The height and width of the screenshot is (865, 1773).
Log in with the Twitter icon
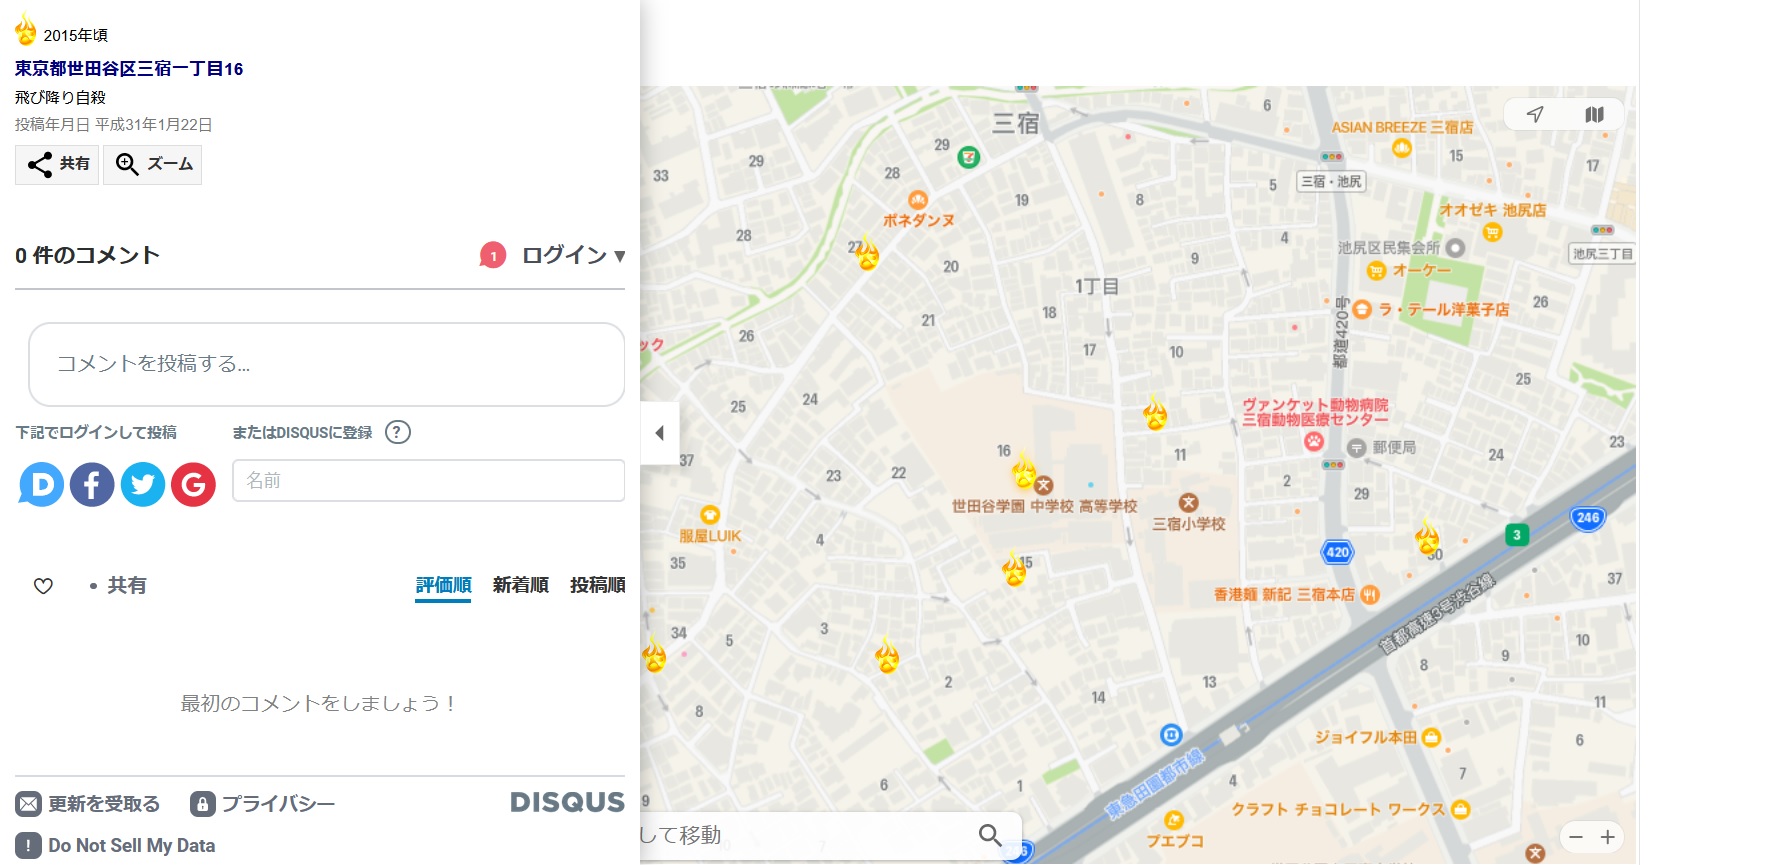143,485
